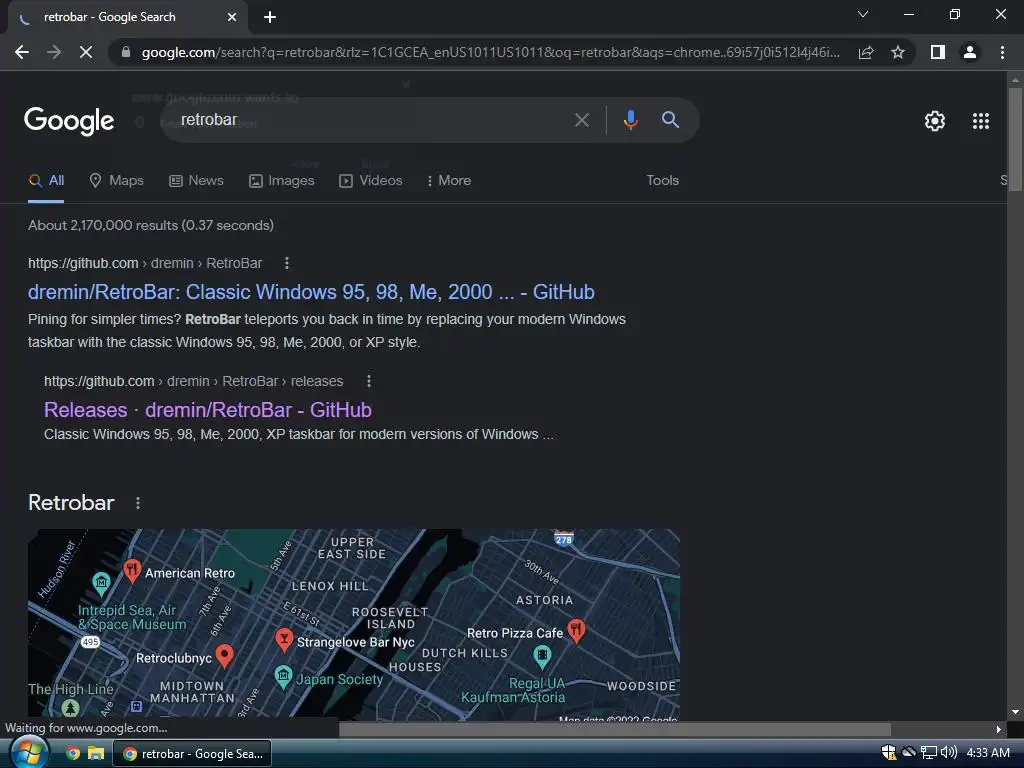Start voice search with the microphone
Screen dimensions: 1024x768
[630, 120]
